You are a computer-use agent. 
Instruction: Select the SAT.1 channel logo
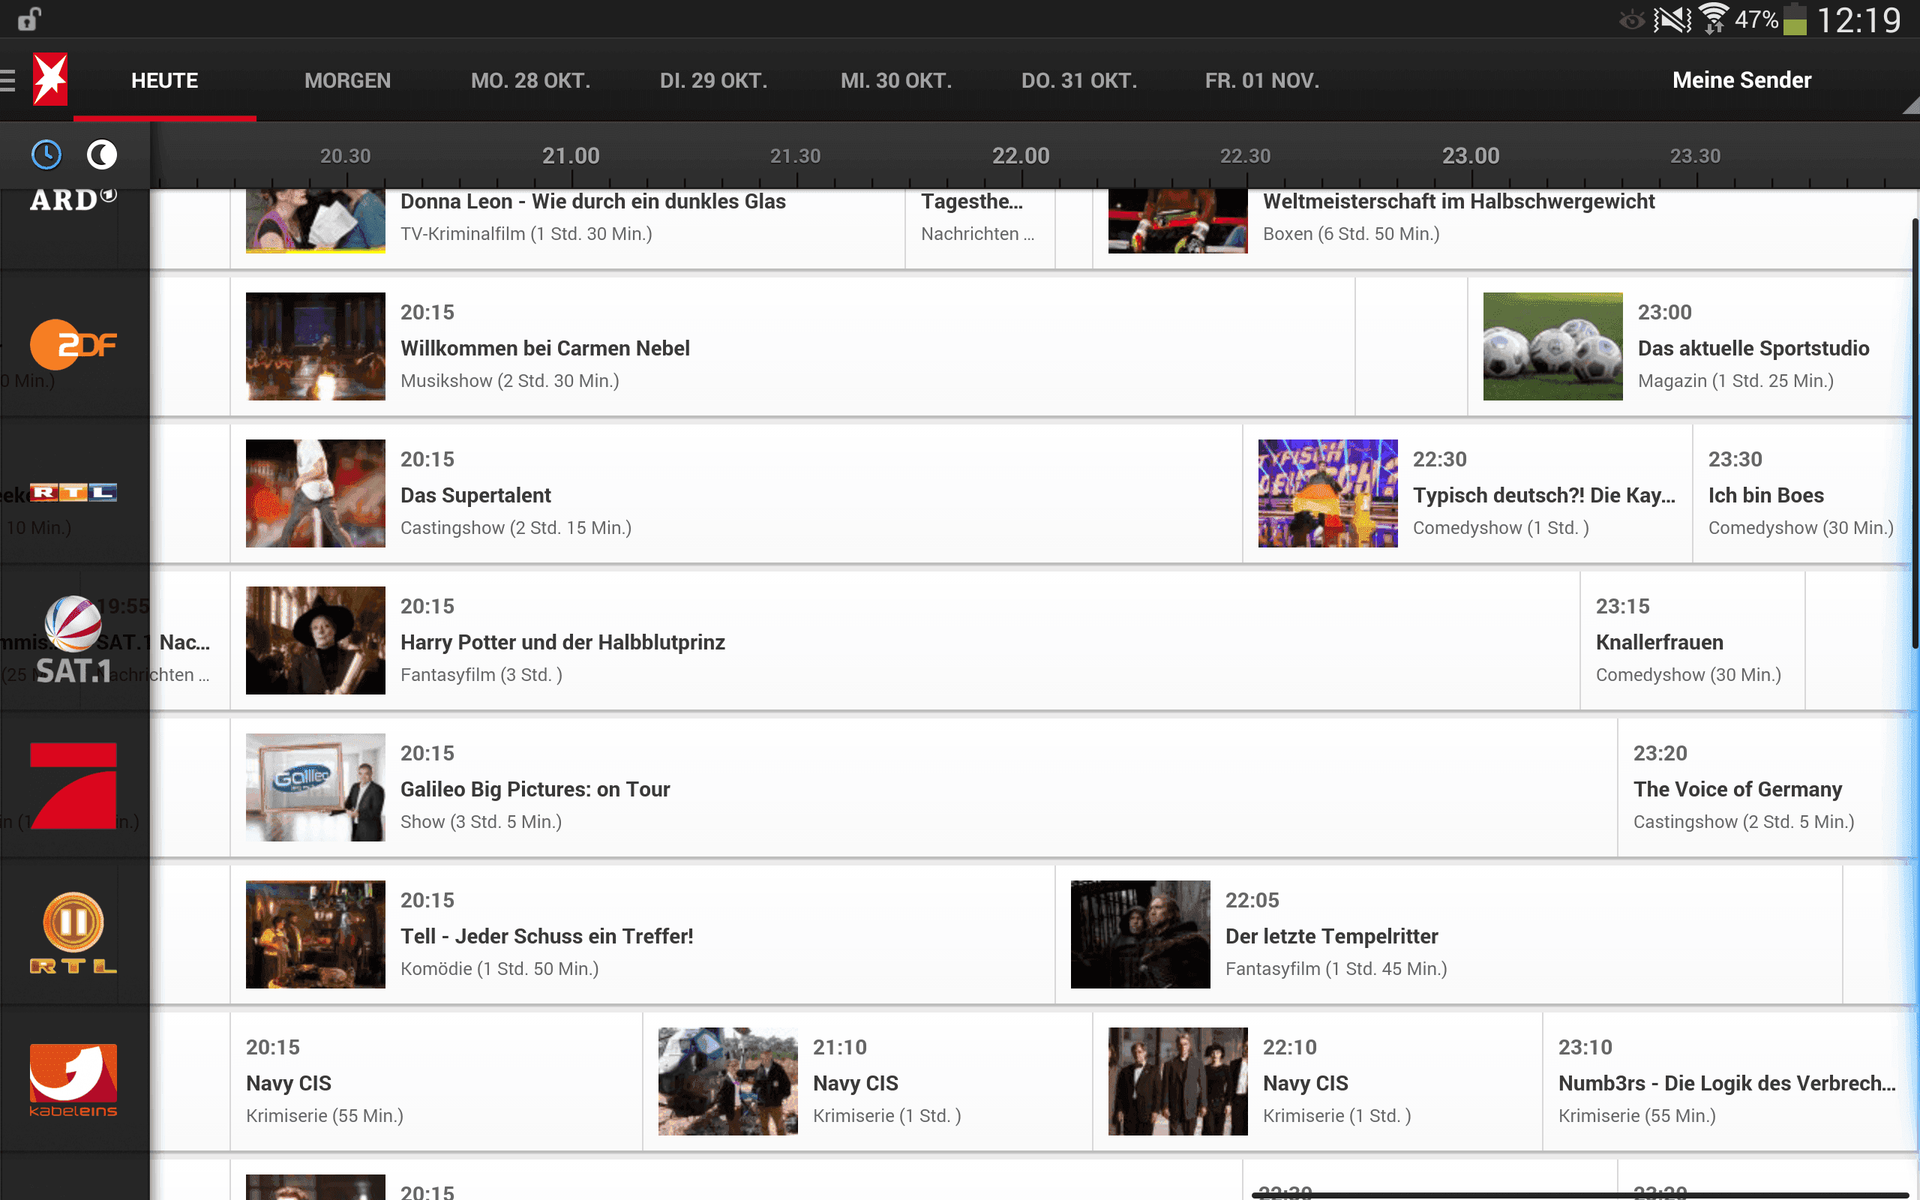click(73, 640)
